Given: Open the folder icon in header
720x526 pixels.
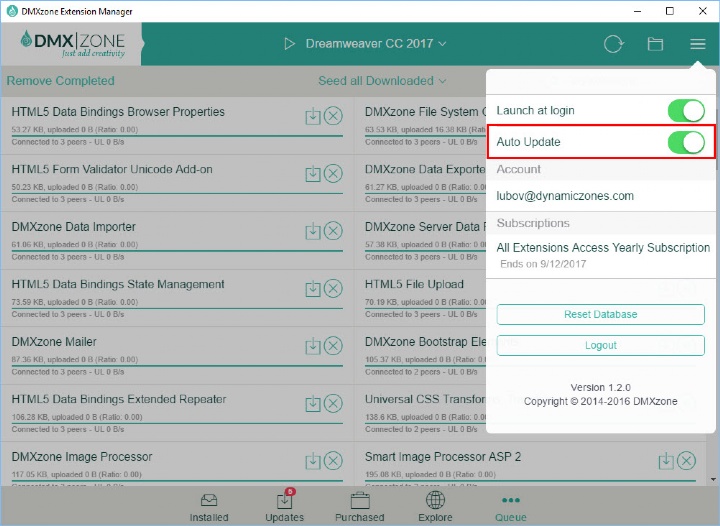Looking at the screenshot, I should [x=655, y=44].
